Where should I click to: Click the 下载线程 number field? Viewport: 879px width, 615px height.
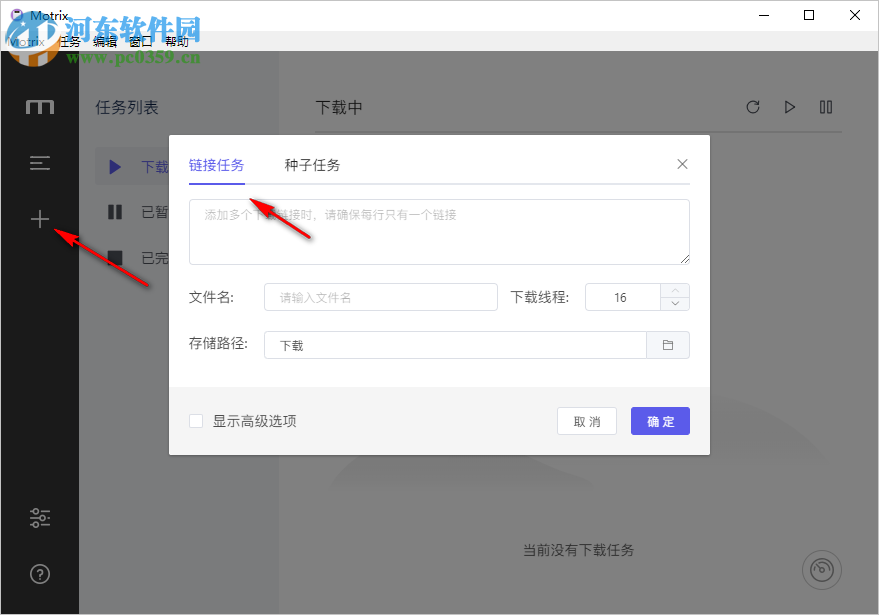click(x=623, y=297)
